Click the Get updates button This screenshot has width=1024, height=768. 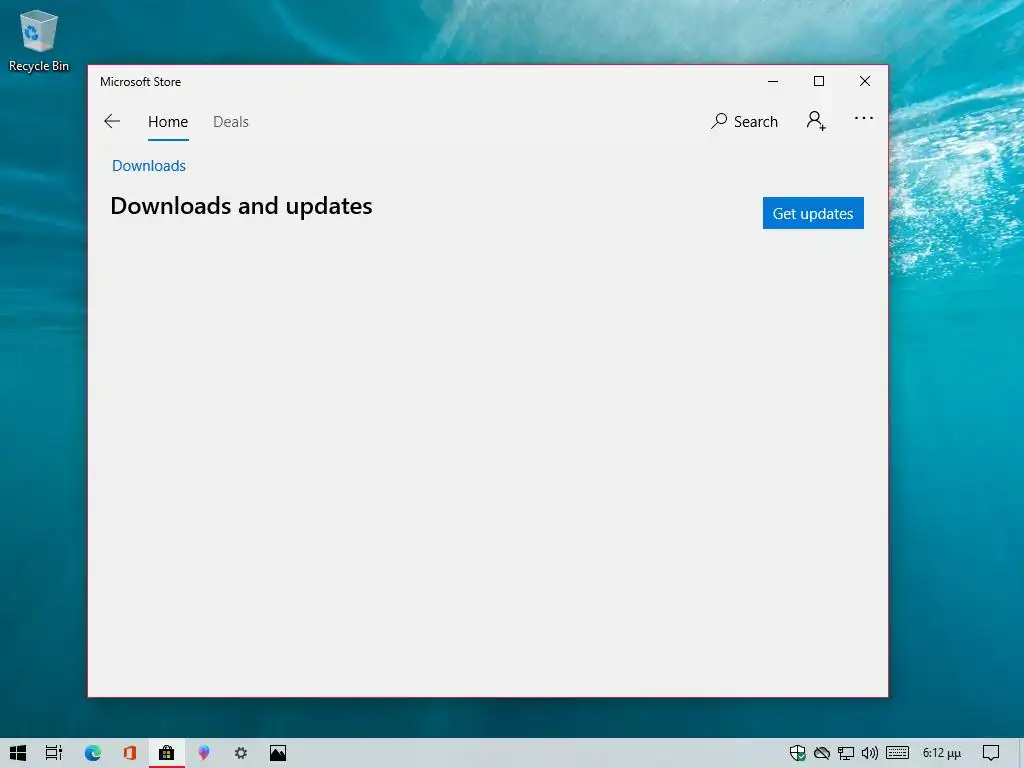coord(813,213)
